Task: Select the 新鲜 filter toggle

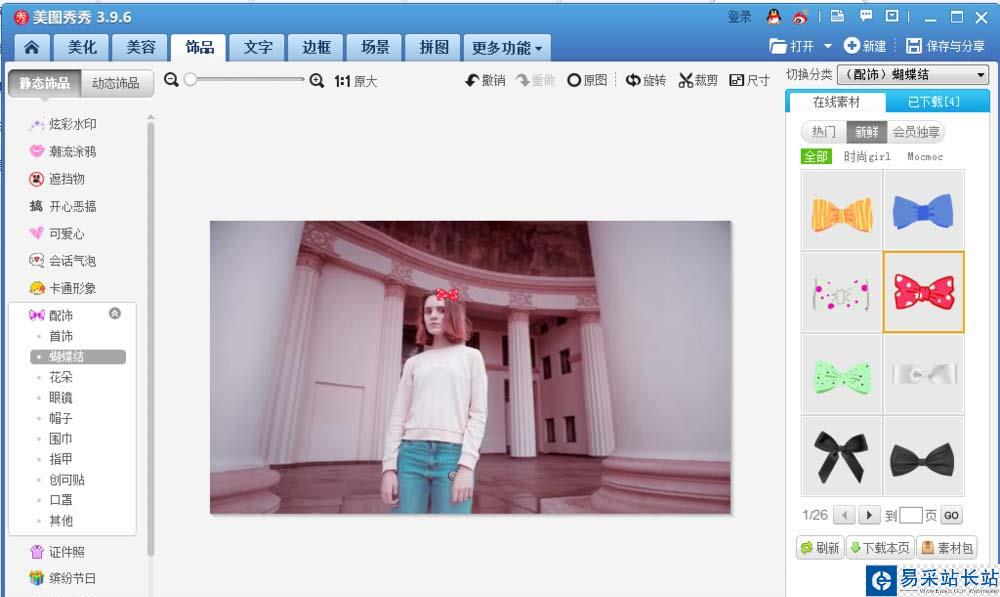Action: coord(866,132)
